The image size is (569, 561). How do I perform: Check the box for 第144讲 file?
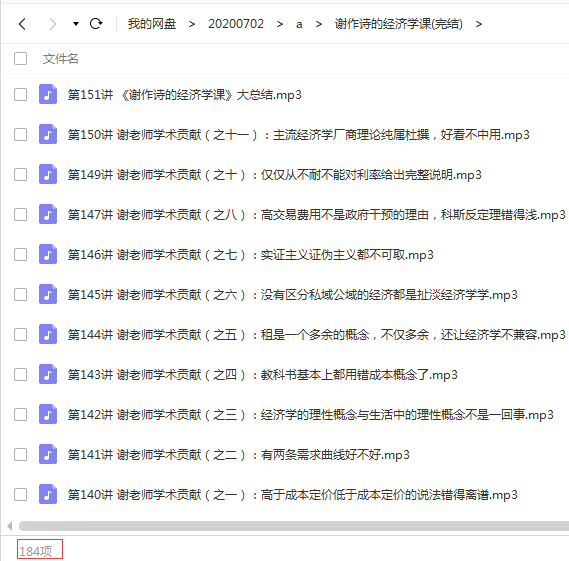[20, 335]
